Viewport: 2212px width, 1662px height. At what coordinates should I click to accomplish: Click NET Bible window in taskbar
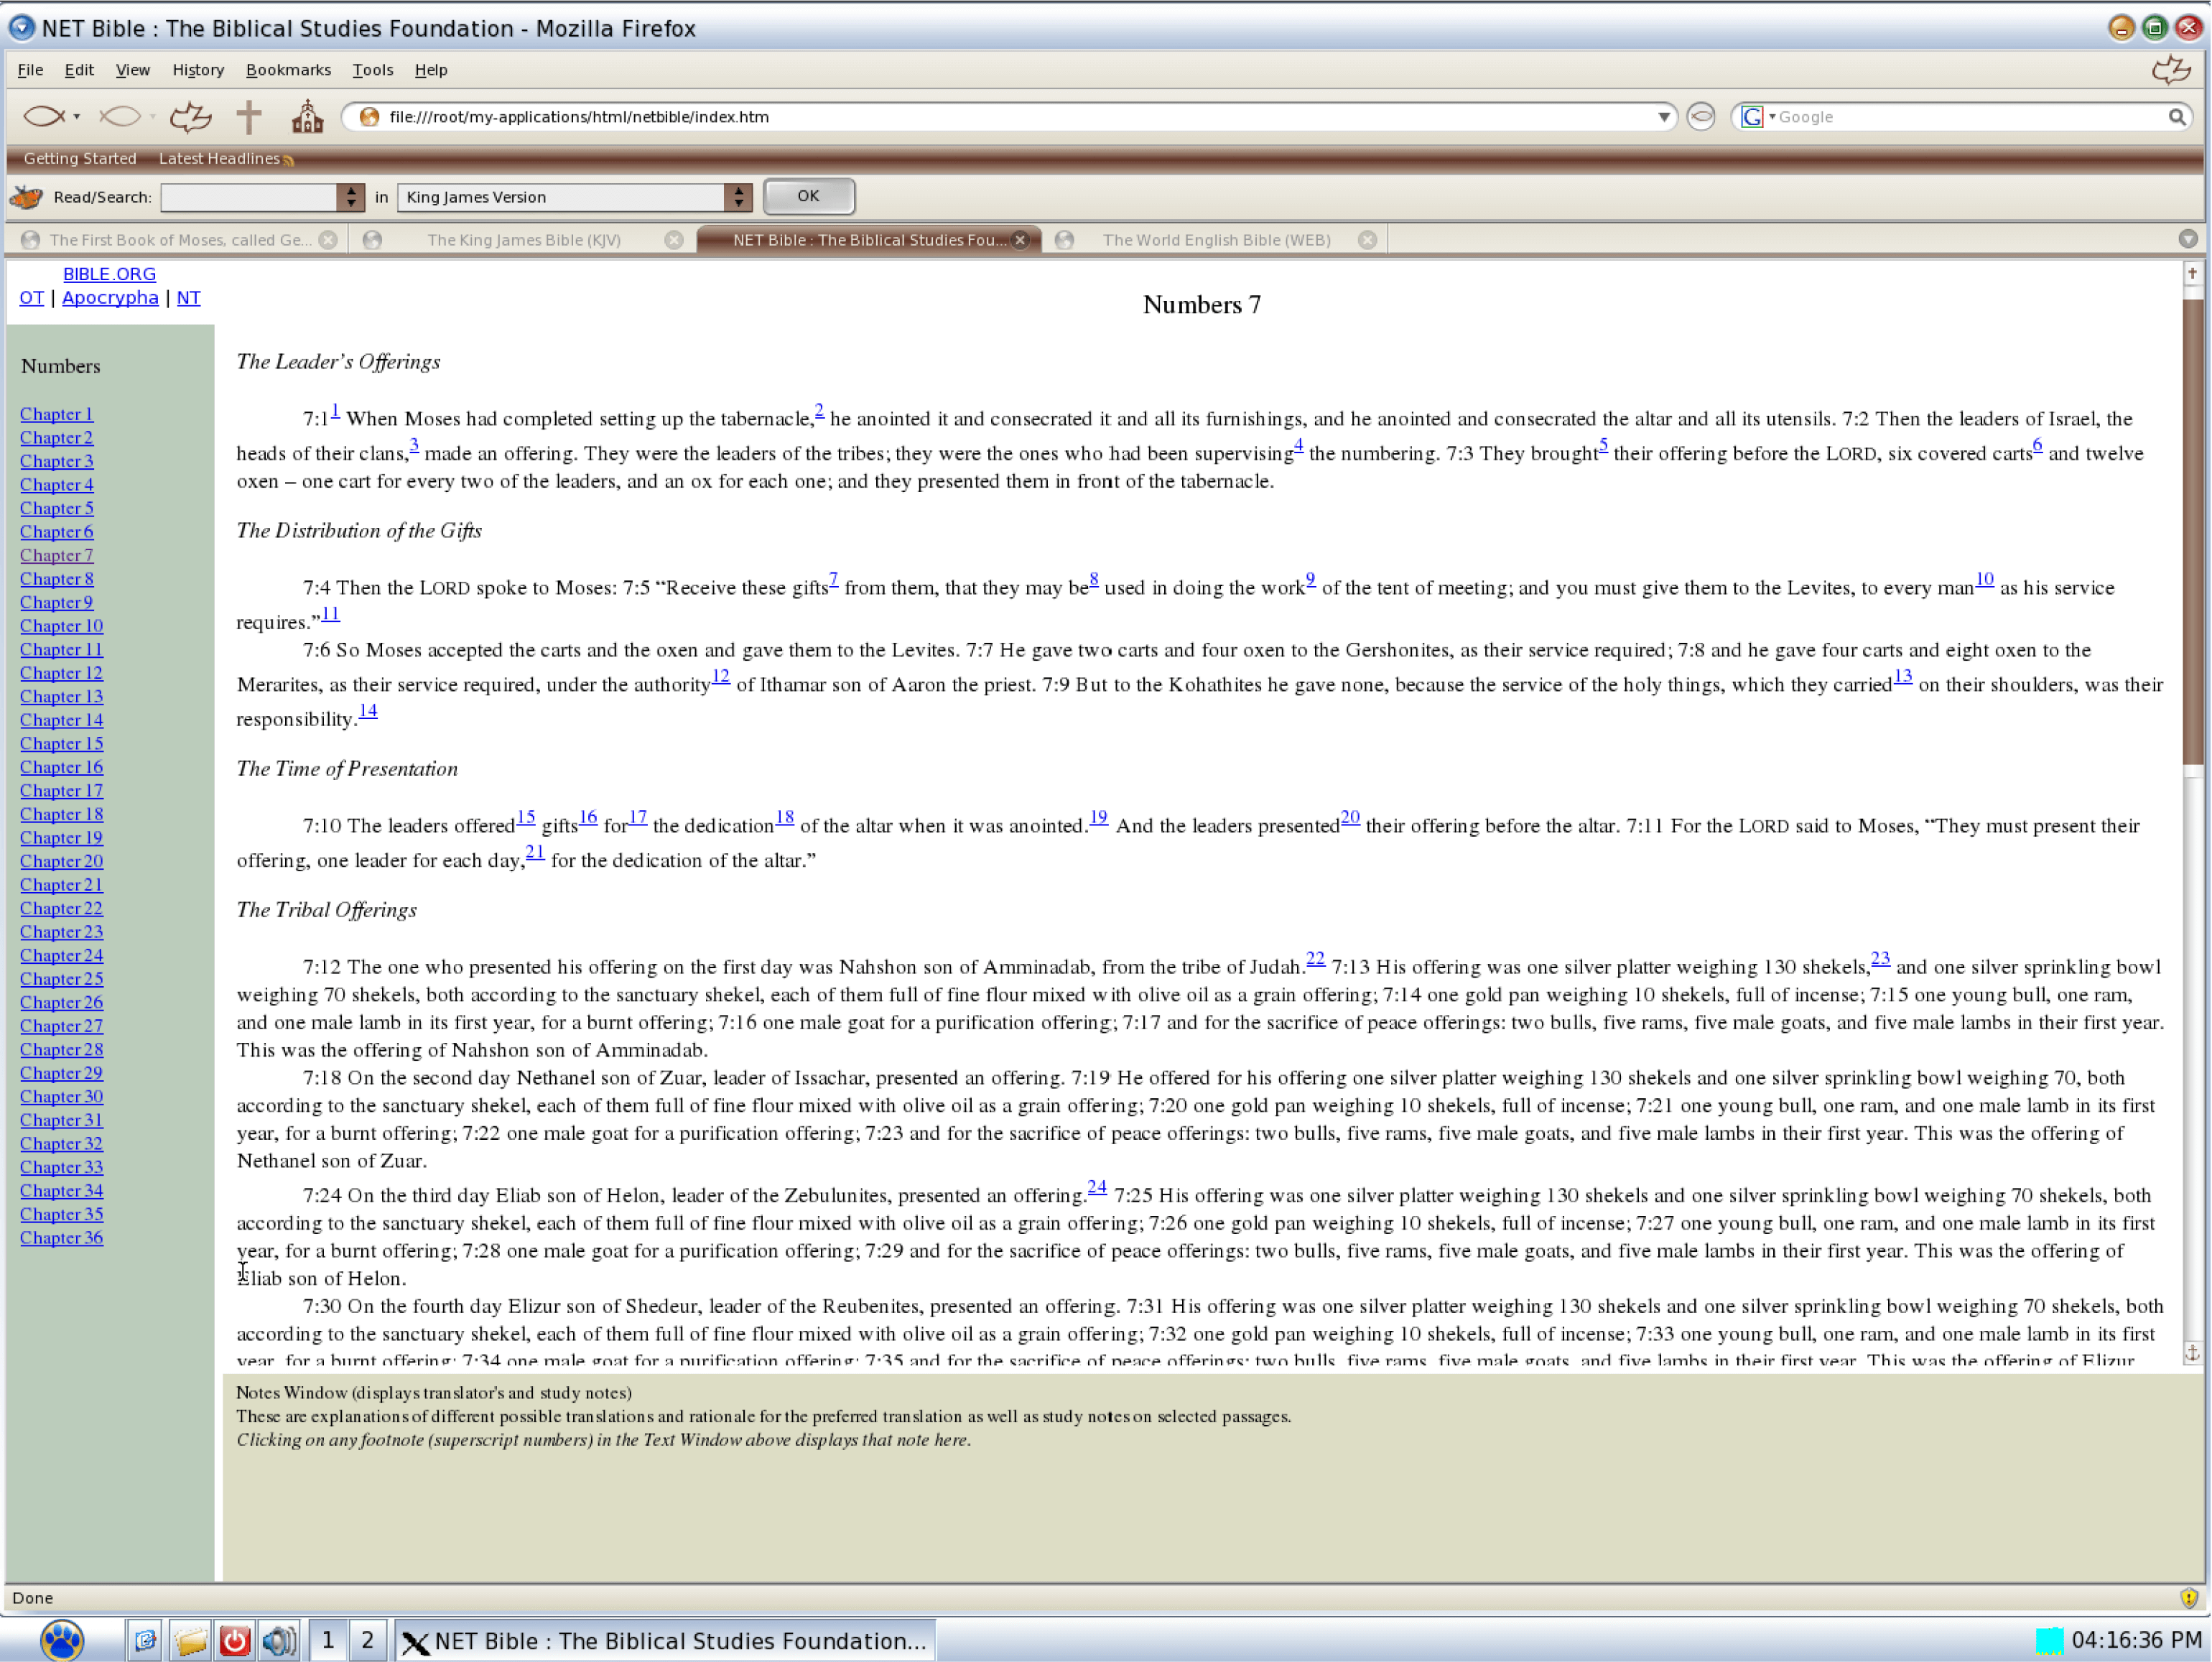coord(665,1641)
